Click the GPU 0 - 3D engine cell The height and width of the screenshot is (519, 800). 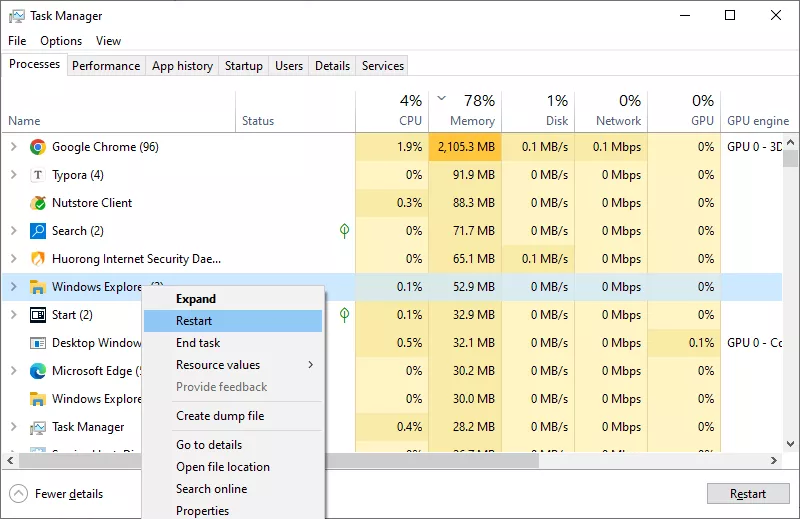click(752, 147)
